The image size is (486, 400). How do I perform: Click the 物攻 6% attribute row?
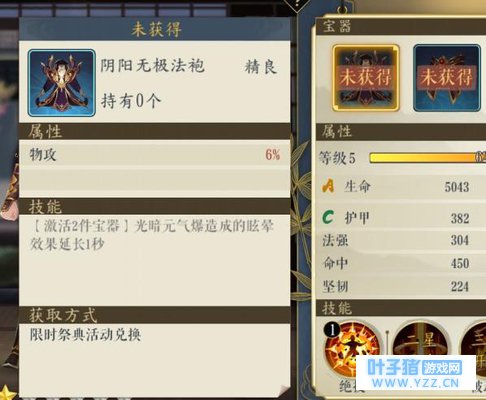(154, 154)
